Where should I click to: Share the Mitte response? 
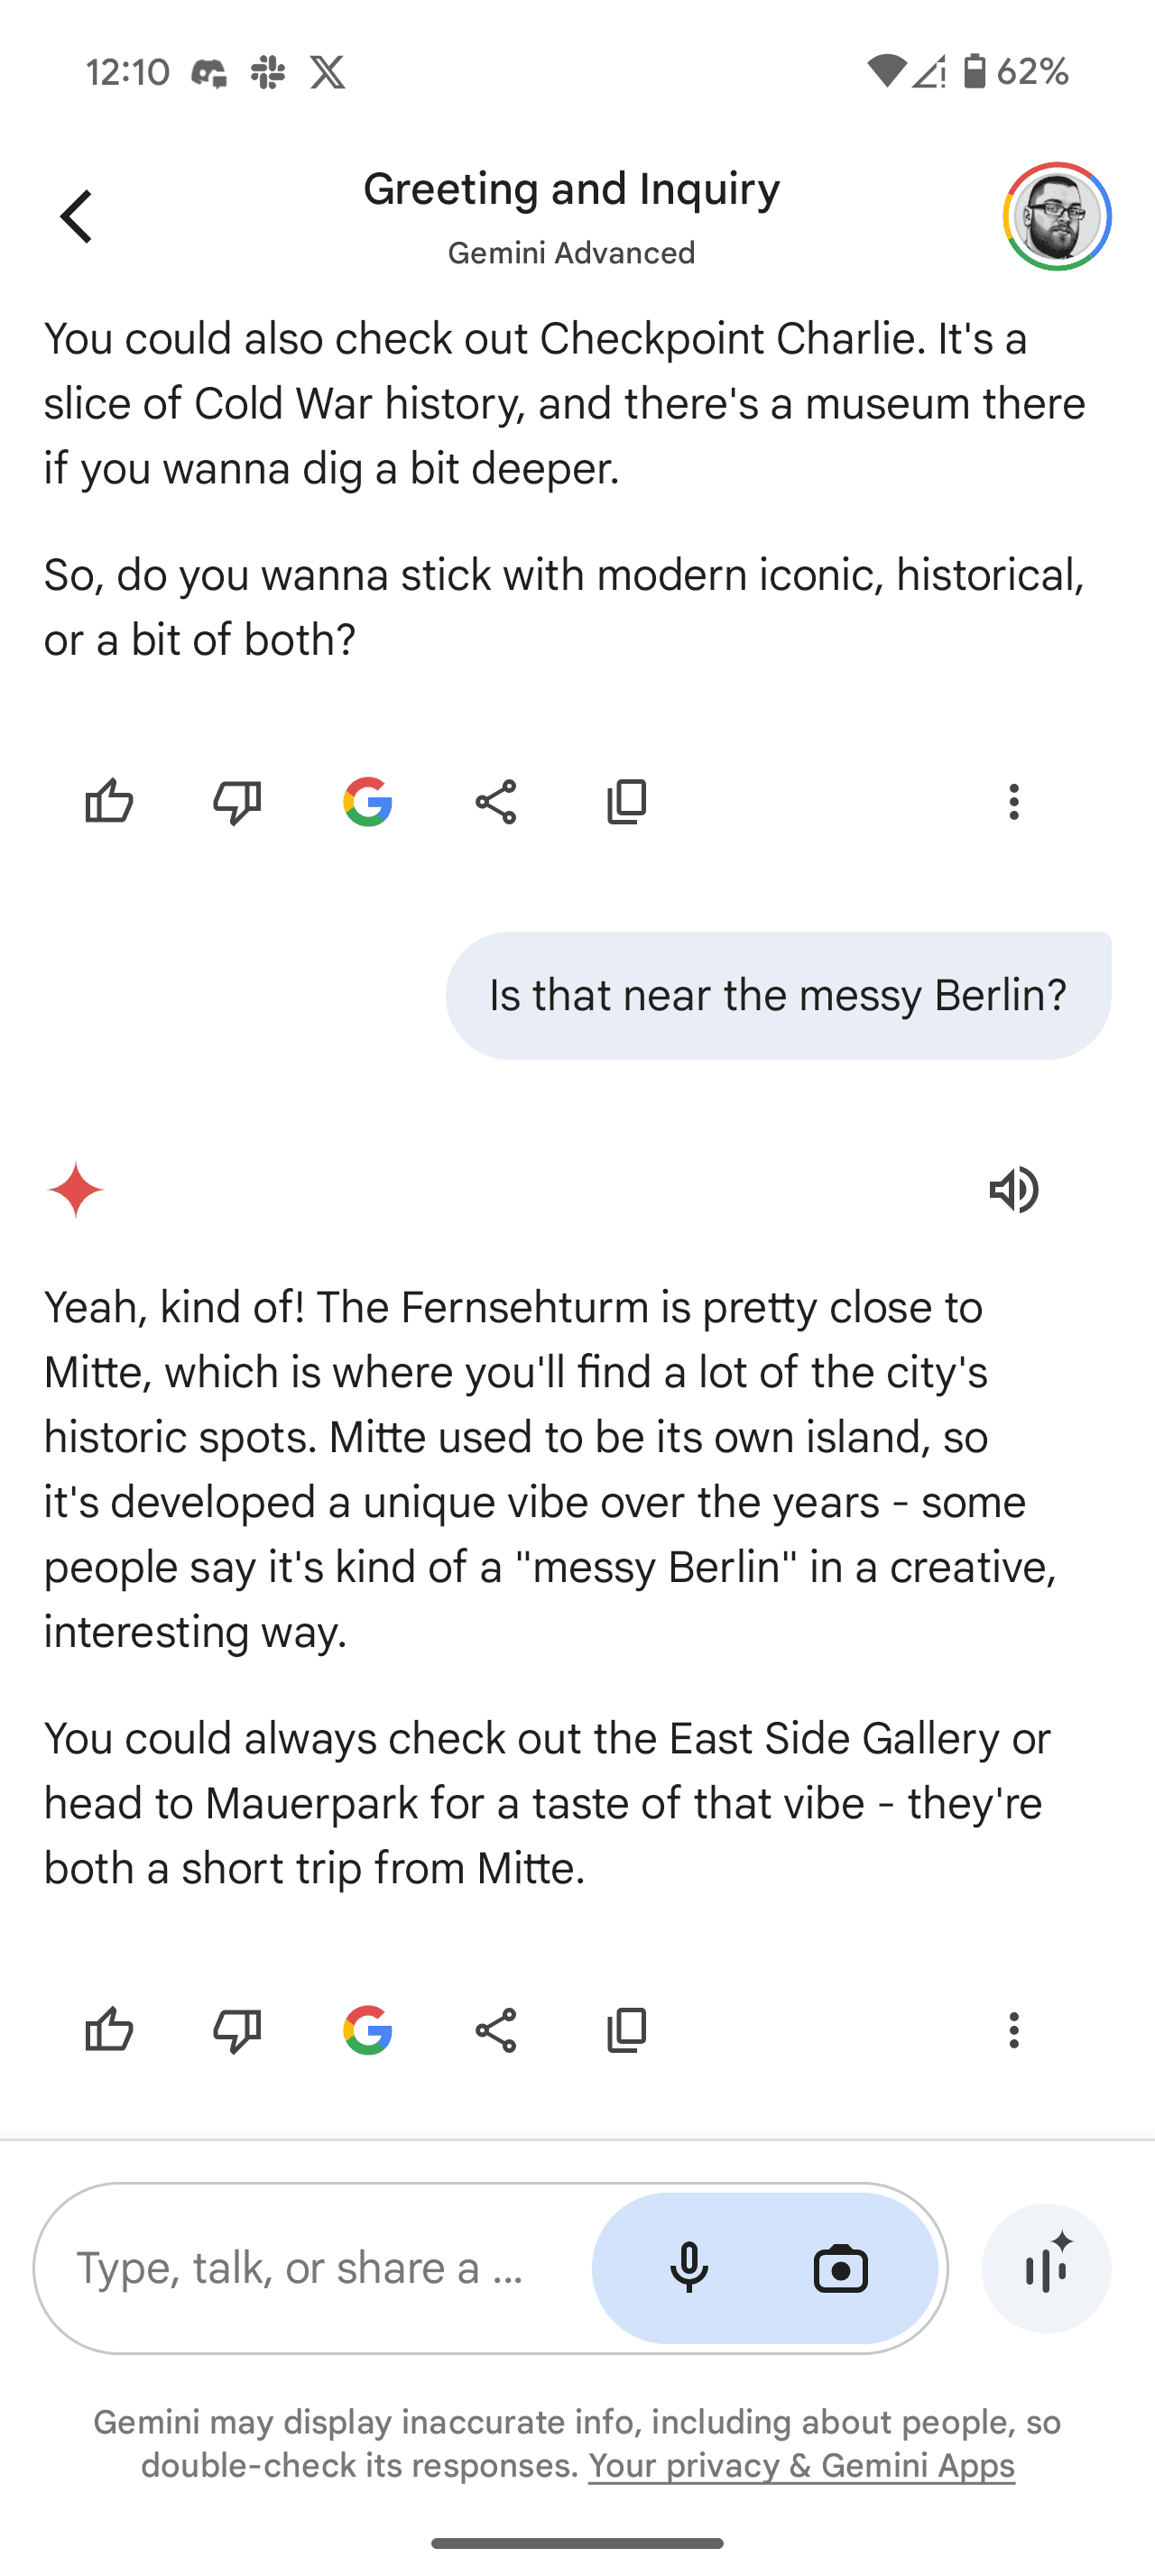pos(496,2031)
